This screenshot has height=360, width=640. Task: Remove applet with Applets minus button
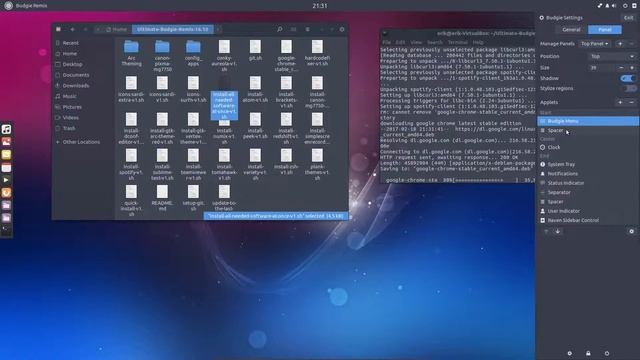[x=631, y=102]
